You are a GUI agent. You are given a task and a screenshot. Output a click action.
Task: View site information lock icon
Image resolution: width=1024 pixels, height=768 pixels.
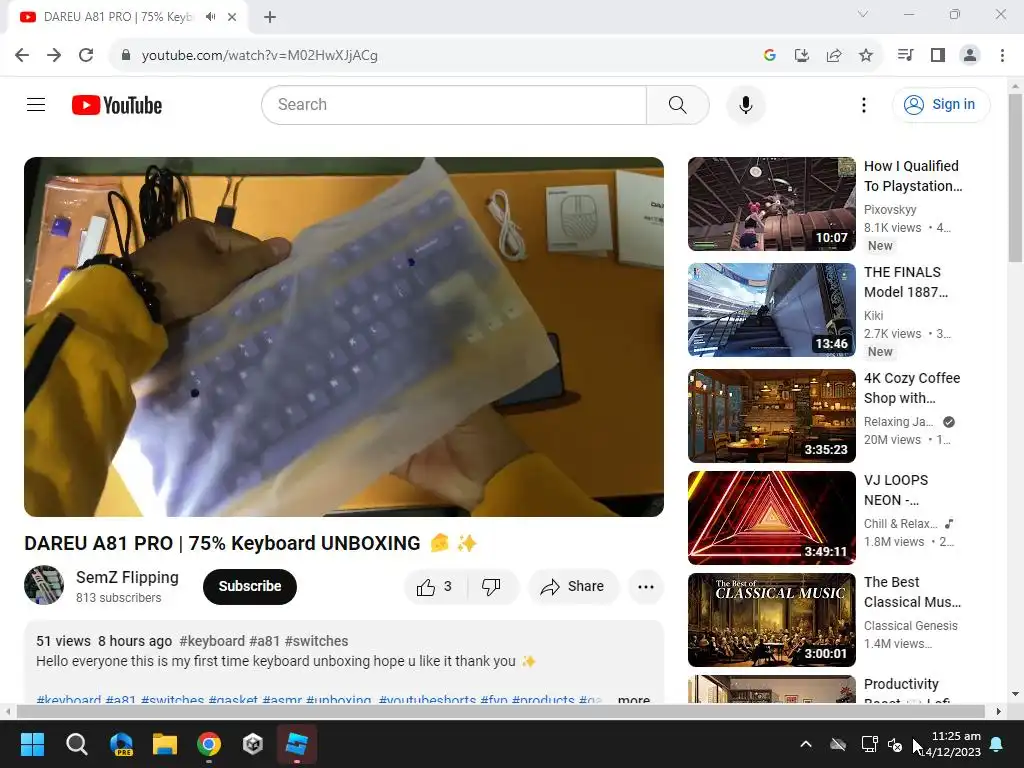[126, 55]
